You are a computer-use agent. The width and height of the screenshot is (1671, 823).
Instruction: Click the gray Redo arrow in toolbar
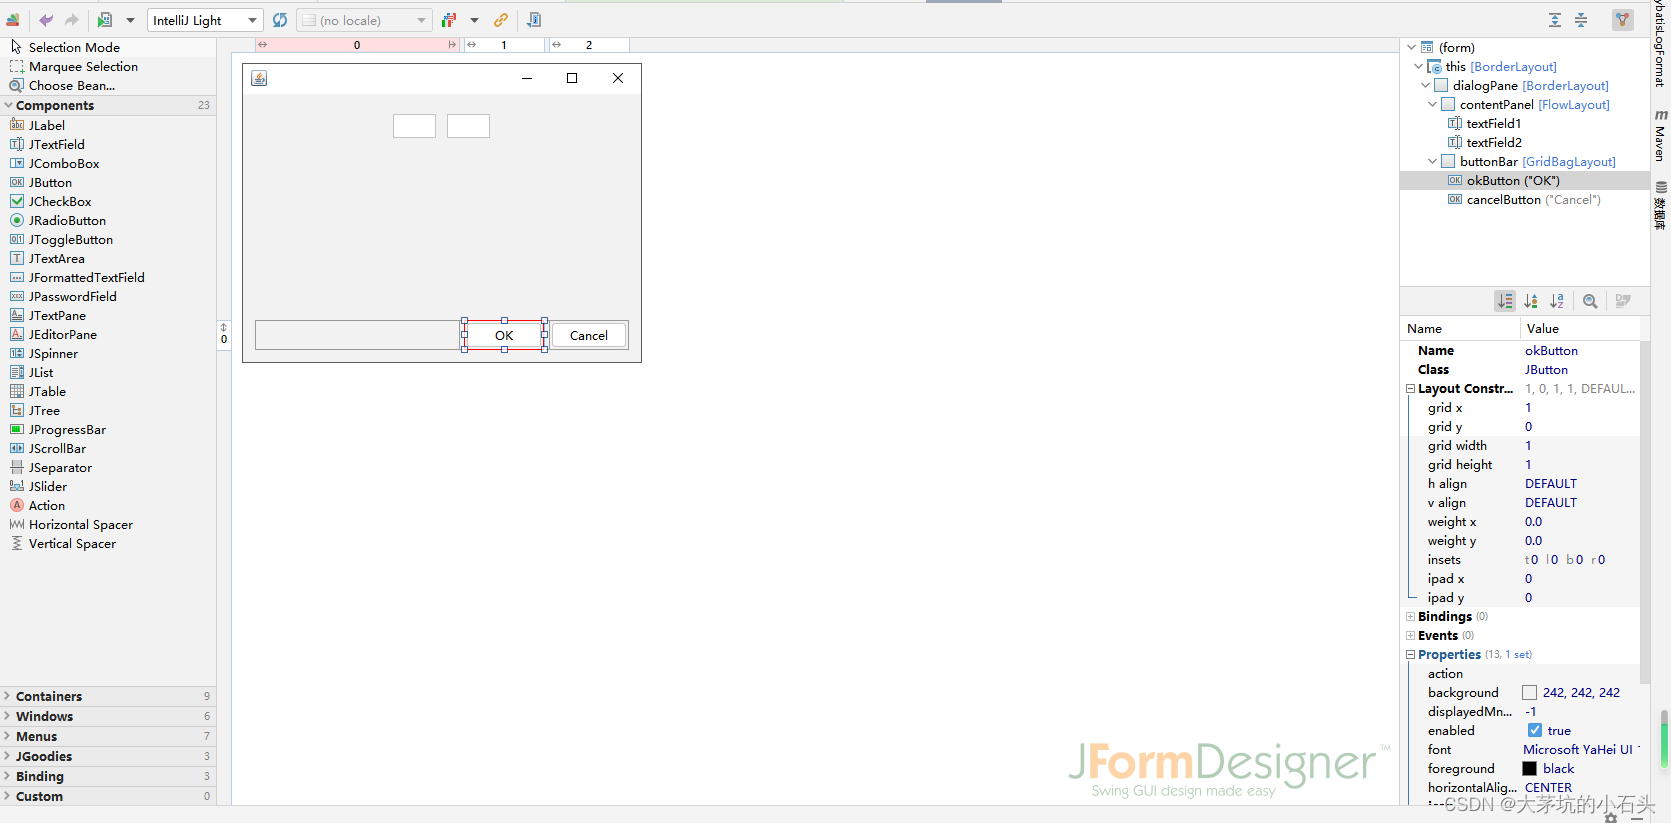(x=72, y=20)
